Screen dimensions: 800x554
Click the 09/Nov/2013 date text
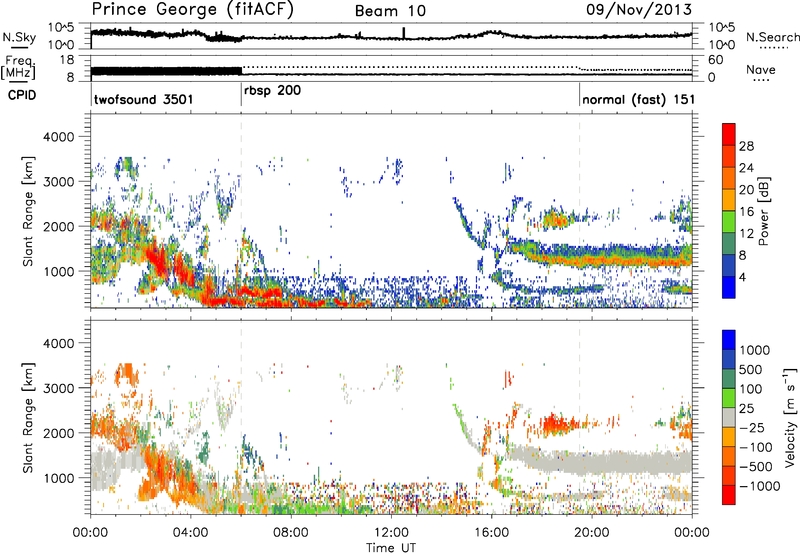tap(639, 10)
